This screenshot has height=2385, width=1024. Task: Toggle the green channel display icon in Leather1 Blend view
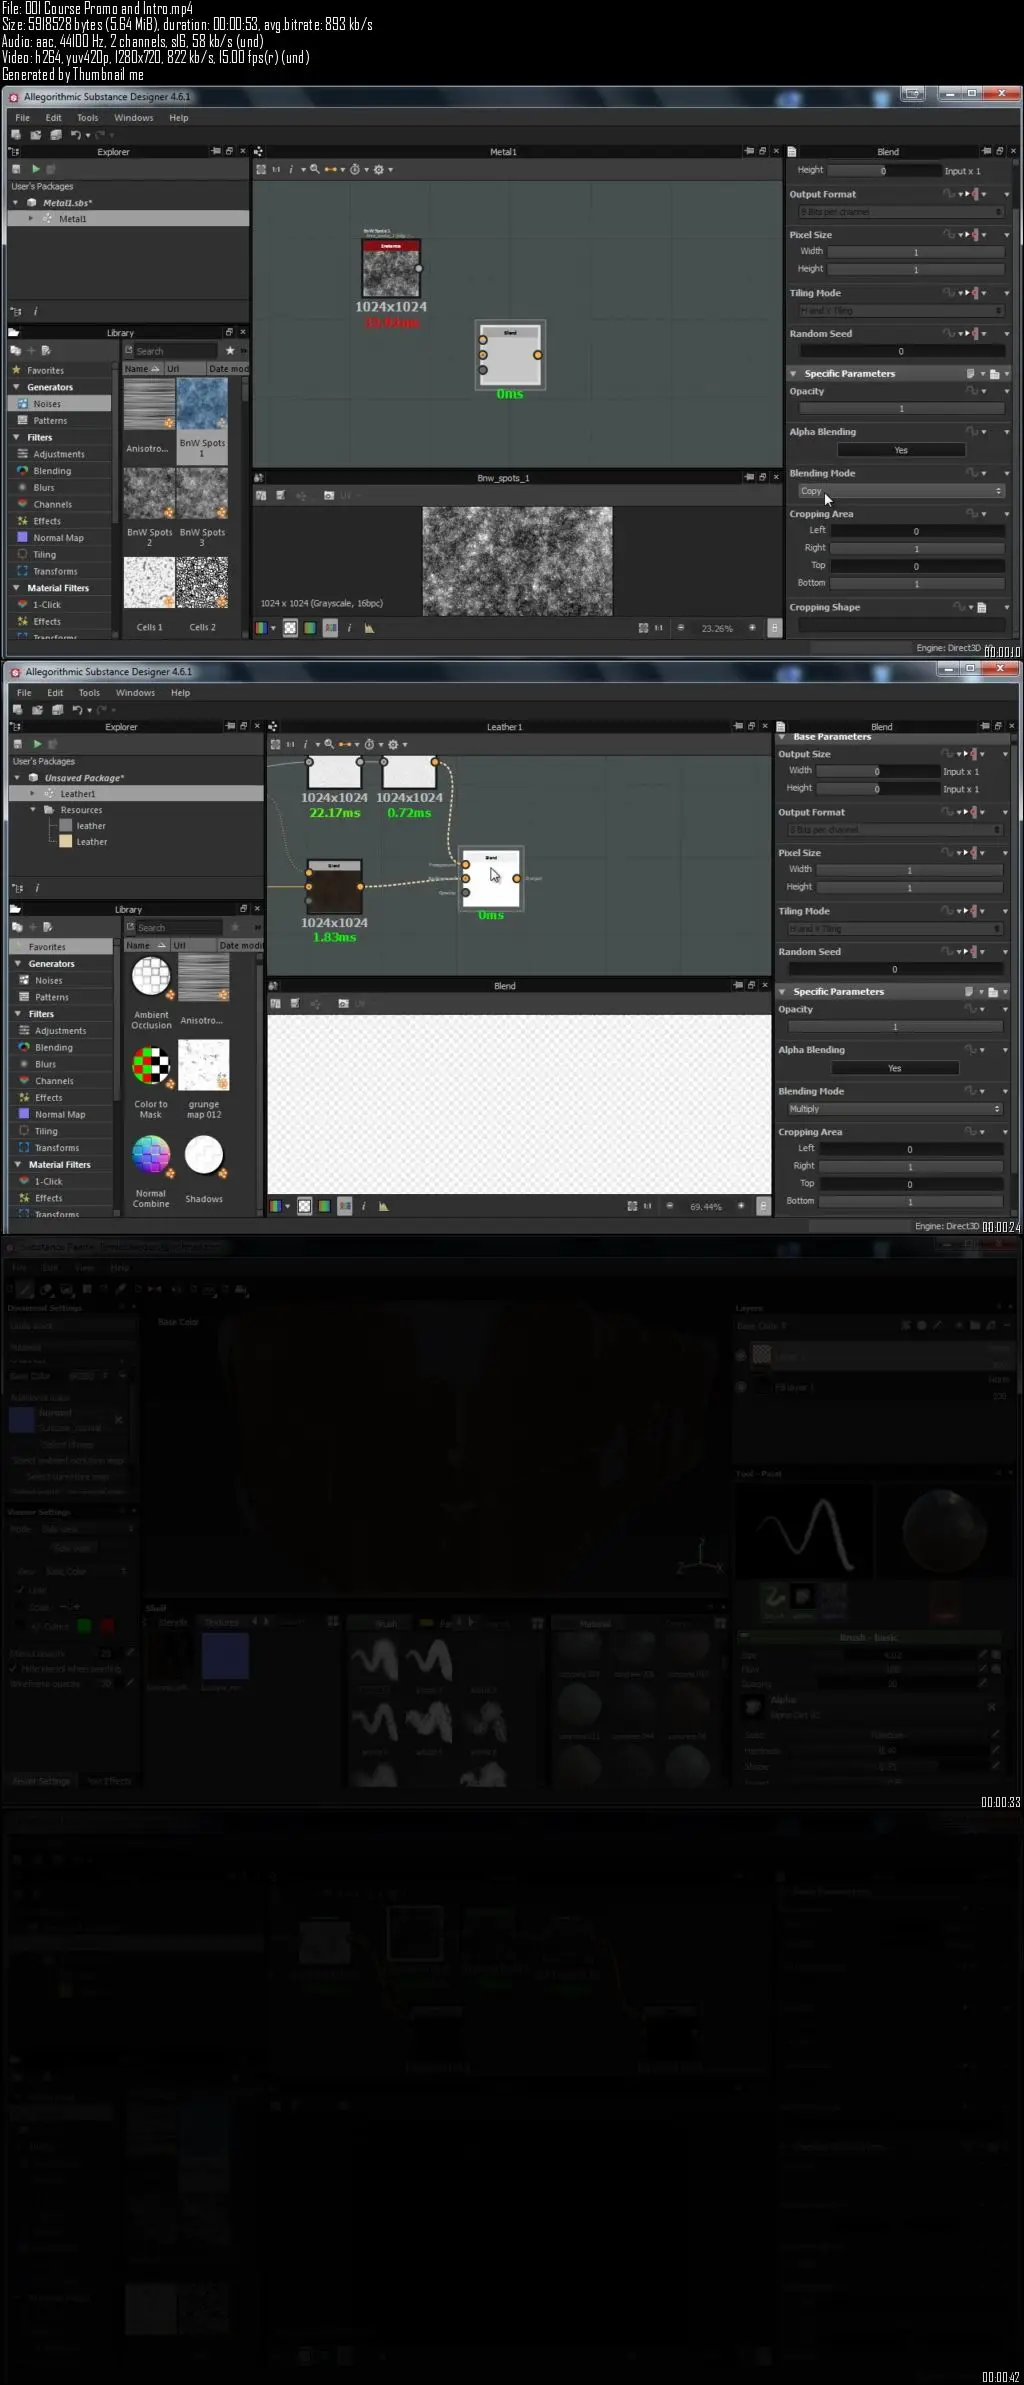tap(324, 1206)
